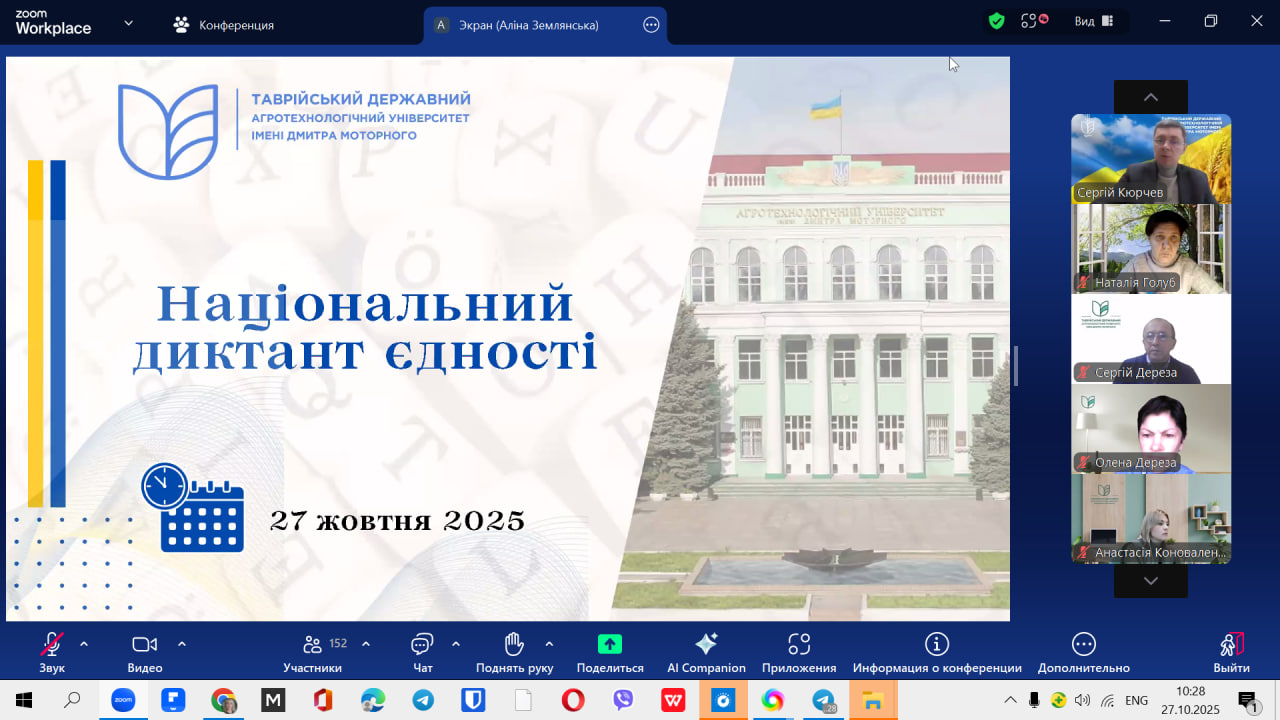This screenshot has width=1280, height=720.
Task: Open the black M app in the taskbar
Action: (x=273, y=700)
